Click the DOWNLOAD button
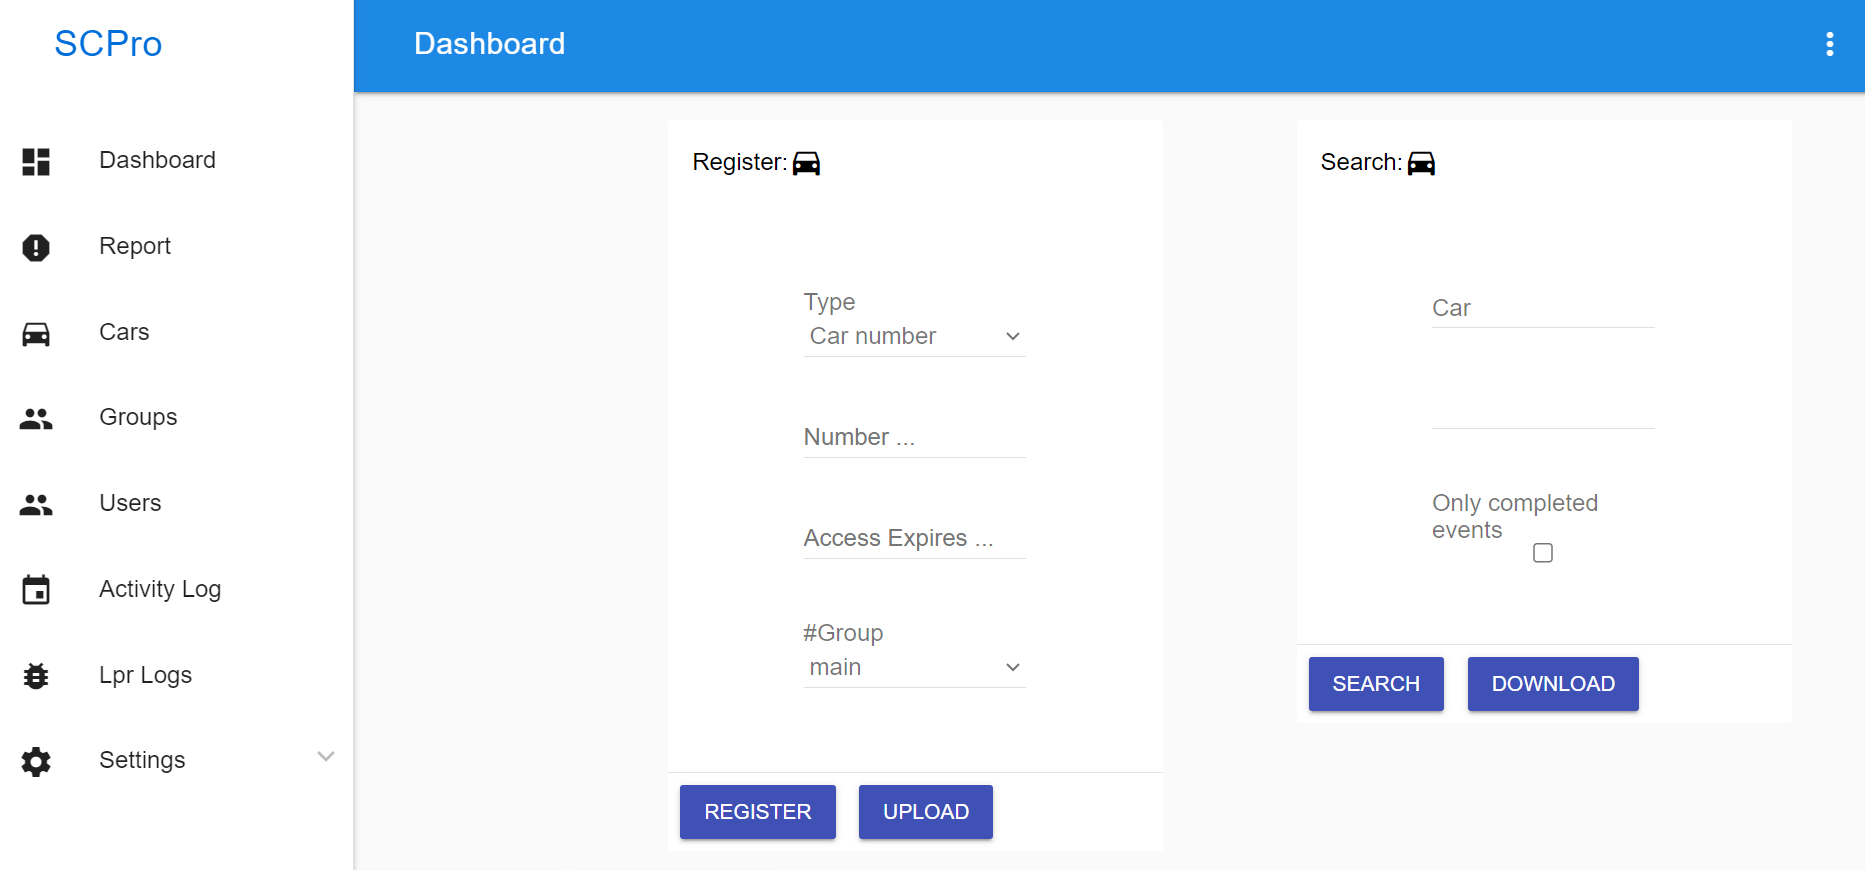This screenshot has width=1865, height=870. 1553,684
